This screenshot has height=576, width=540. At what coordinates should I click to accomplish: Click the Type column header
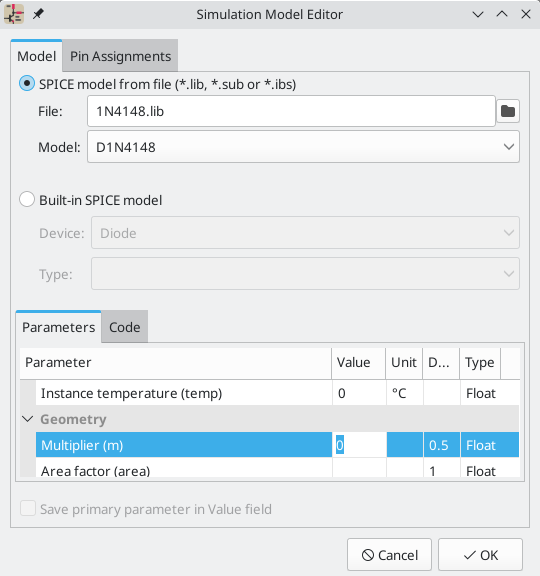pyautogui.click(x=480, y=363)
